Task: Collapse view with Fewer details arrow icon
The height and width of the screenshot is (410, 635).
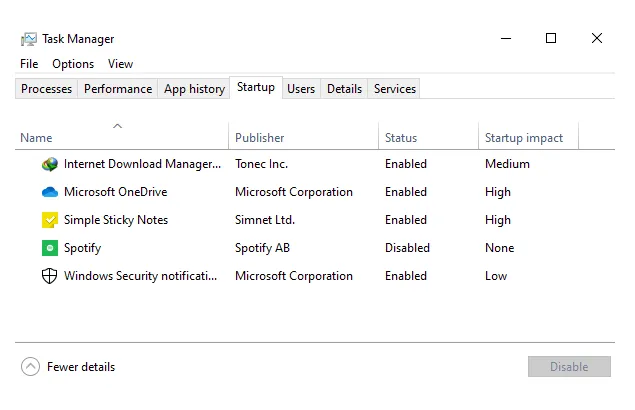Action: (30, 367)
